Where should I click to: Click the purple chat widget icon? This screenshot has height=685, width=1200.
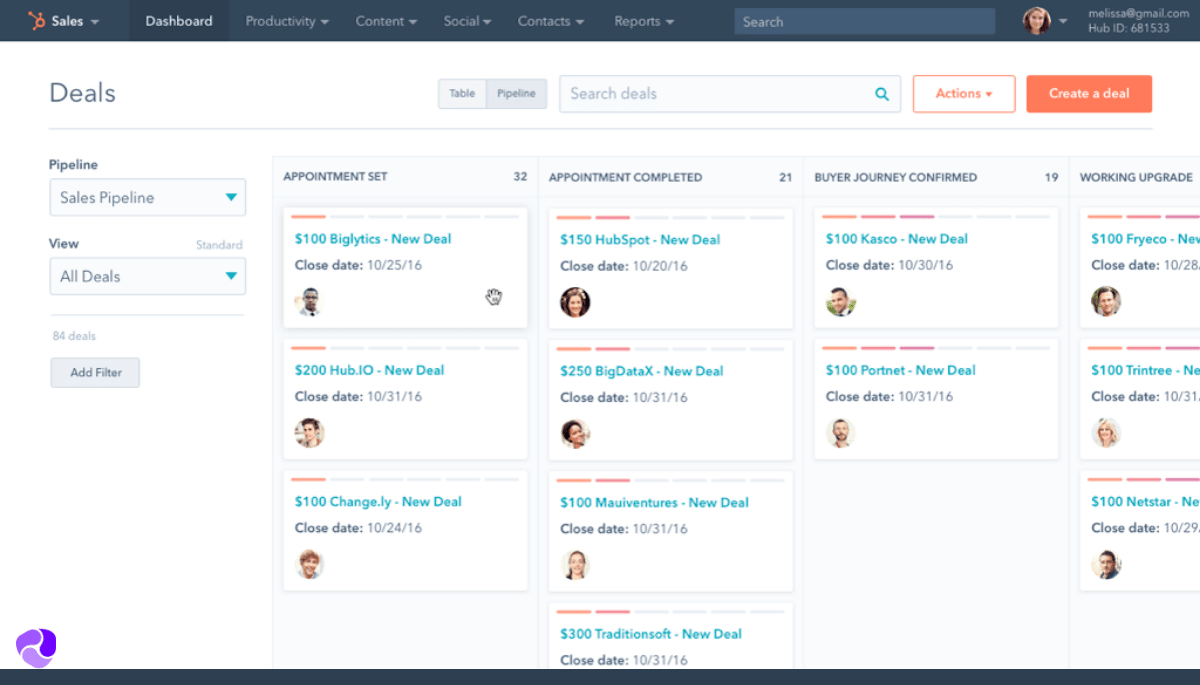click(x=36, y=648)
